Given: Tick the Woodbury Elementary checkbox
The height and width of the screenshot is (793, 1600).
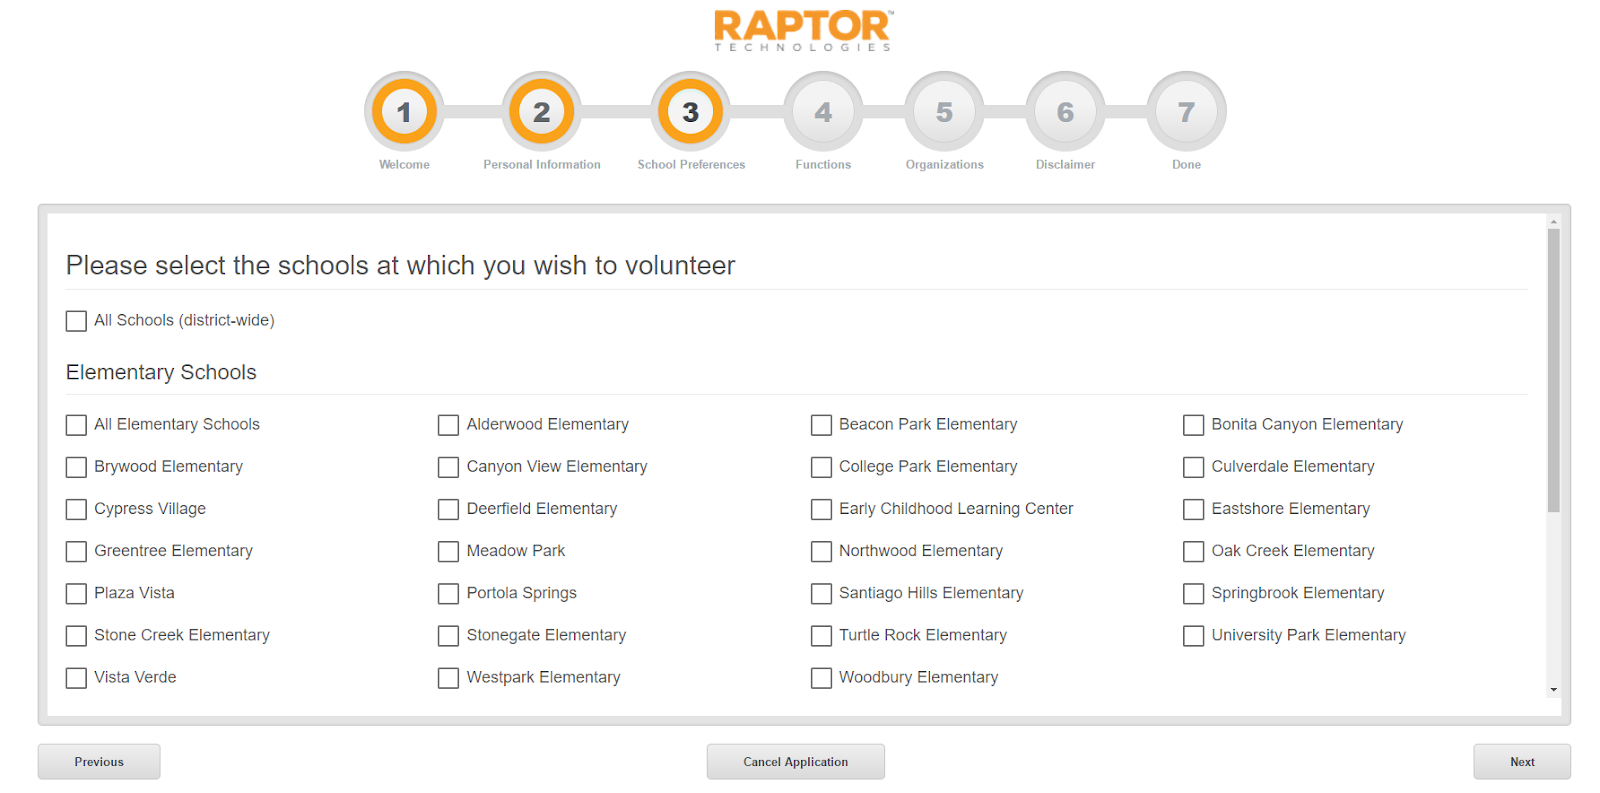Looking at the screenshot, I should pyautogui.click(x=821, y=678).
